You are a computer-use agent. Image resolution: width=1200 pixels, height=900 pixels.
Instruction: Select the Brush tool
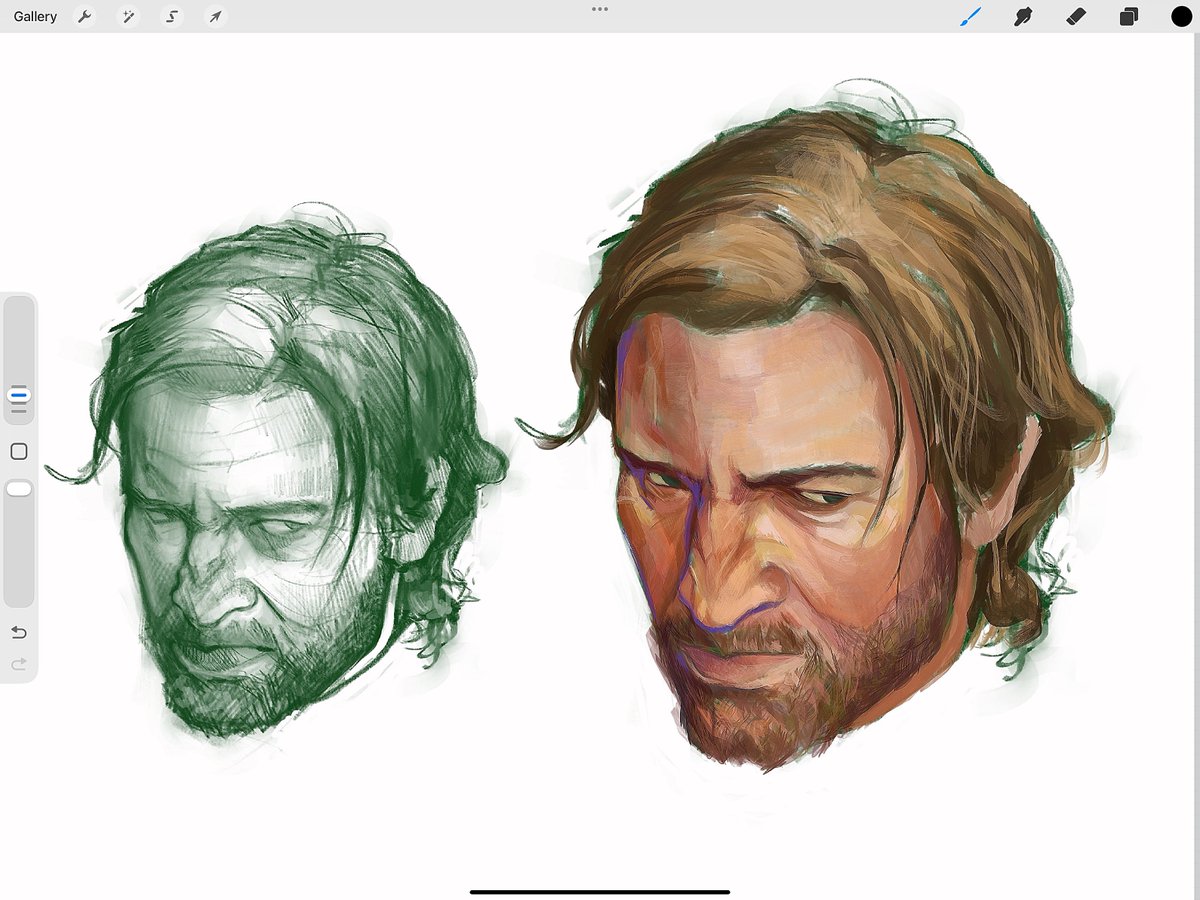pos(971,16)
